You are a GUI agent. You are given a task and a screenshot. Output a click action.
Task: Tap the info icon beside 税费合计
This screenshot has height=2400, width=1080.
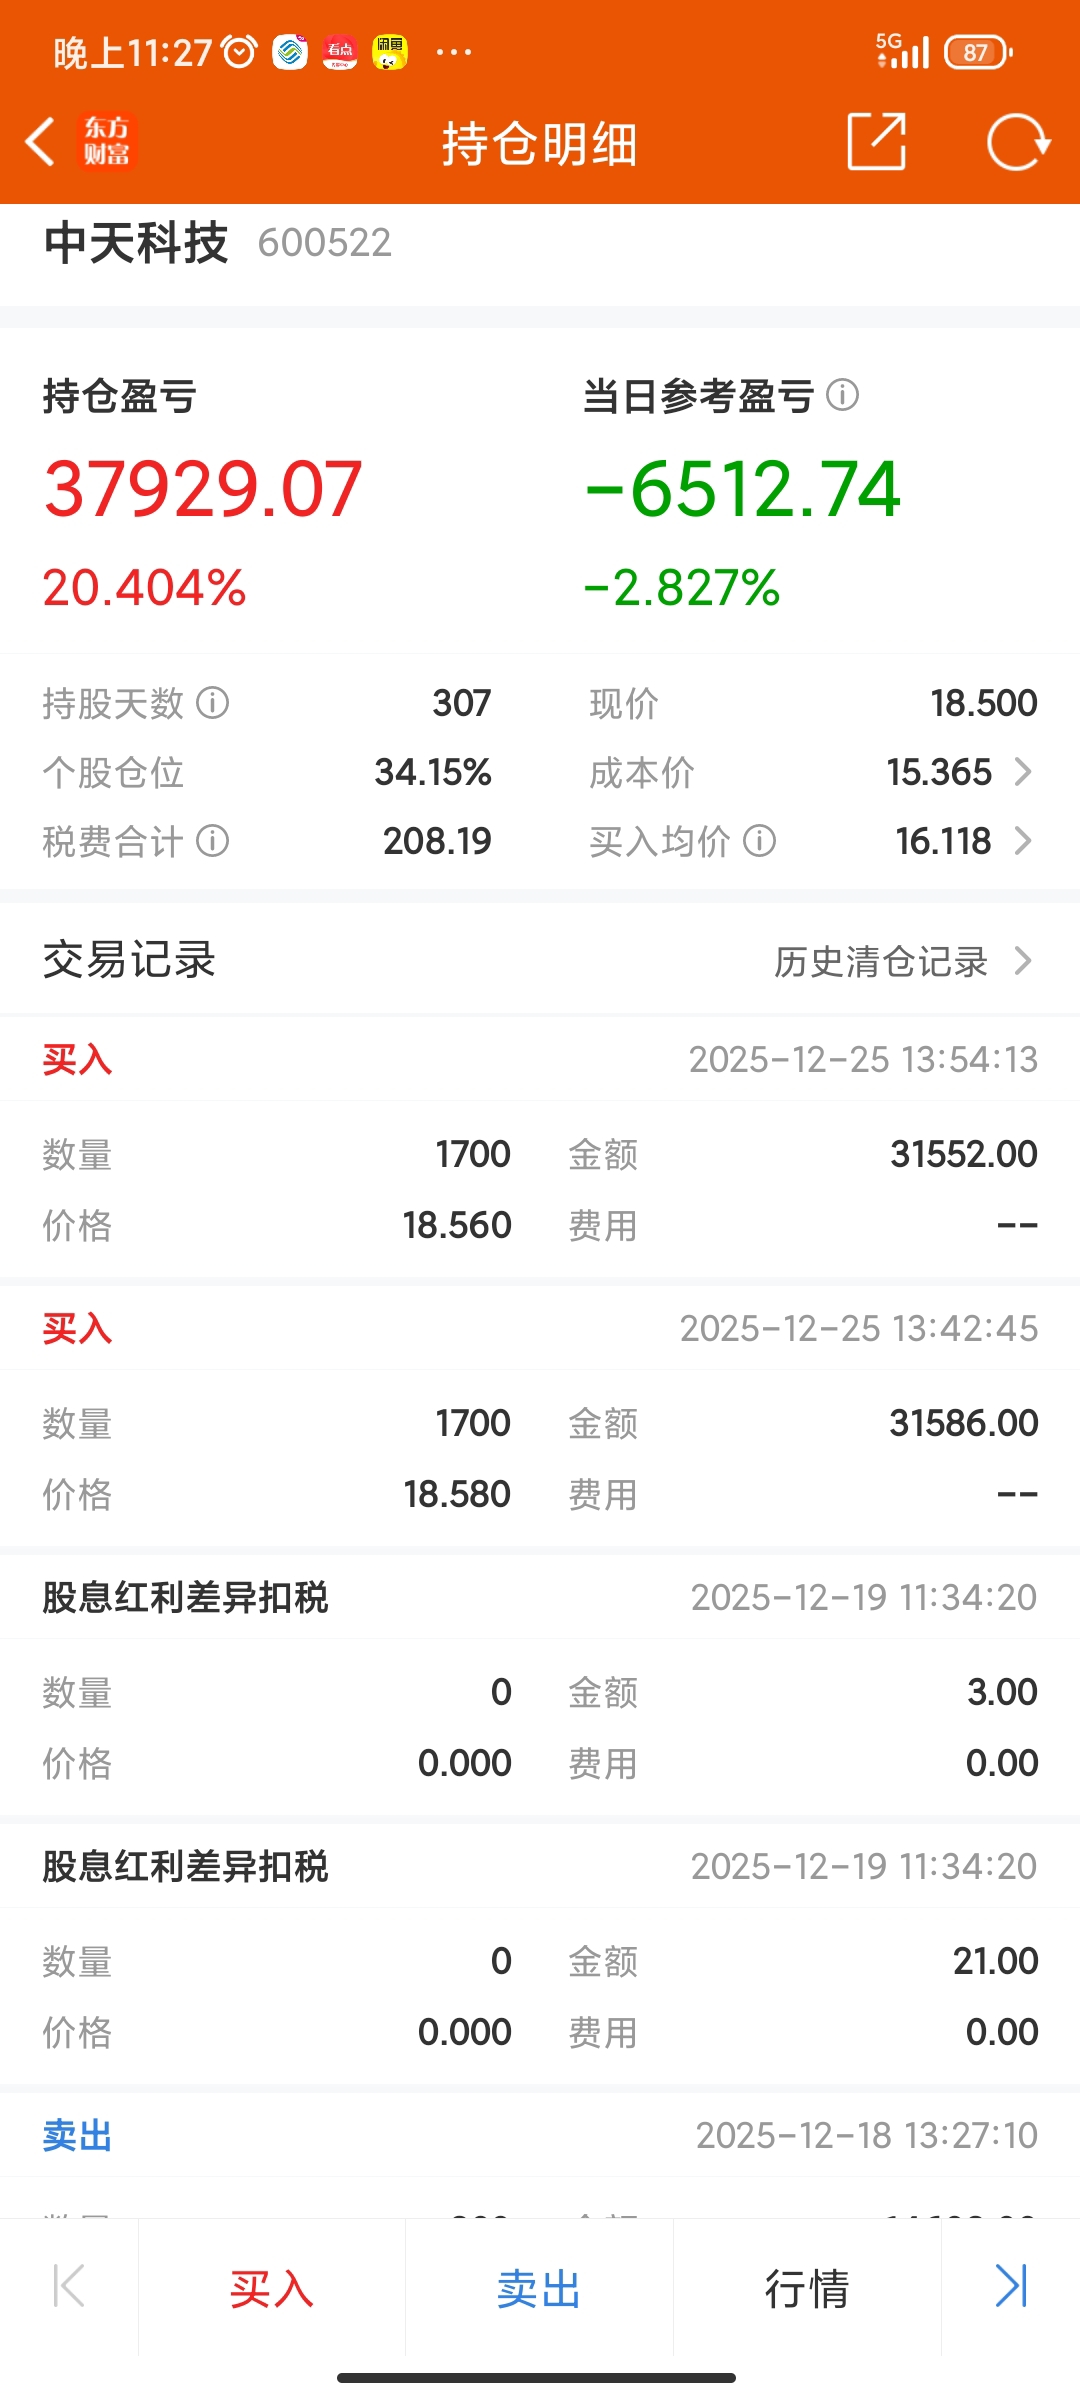point(212,841)
